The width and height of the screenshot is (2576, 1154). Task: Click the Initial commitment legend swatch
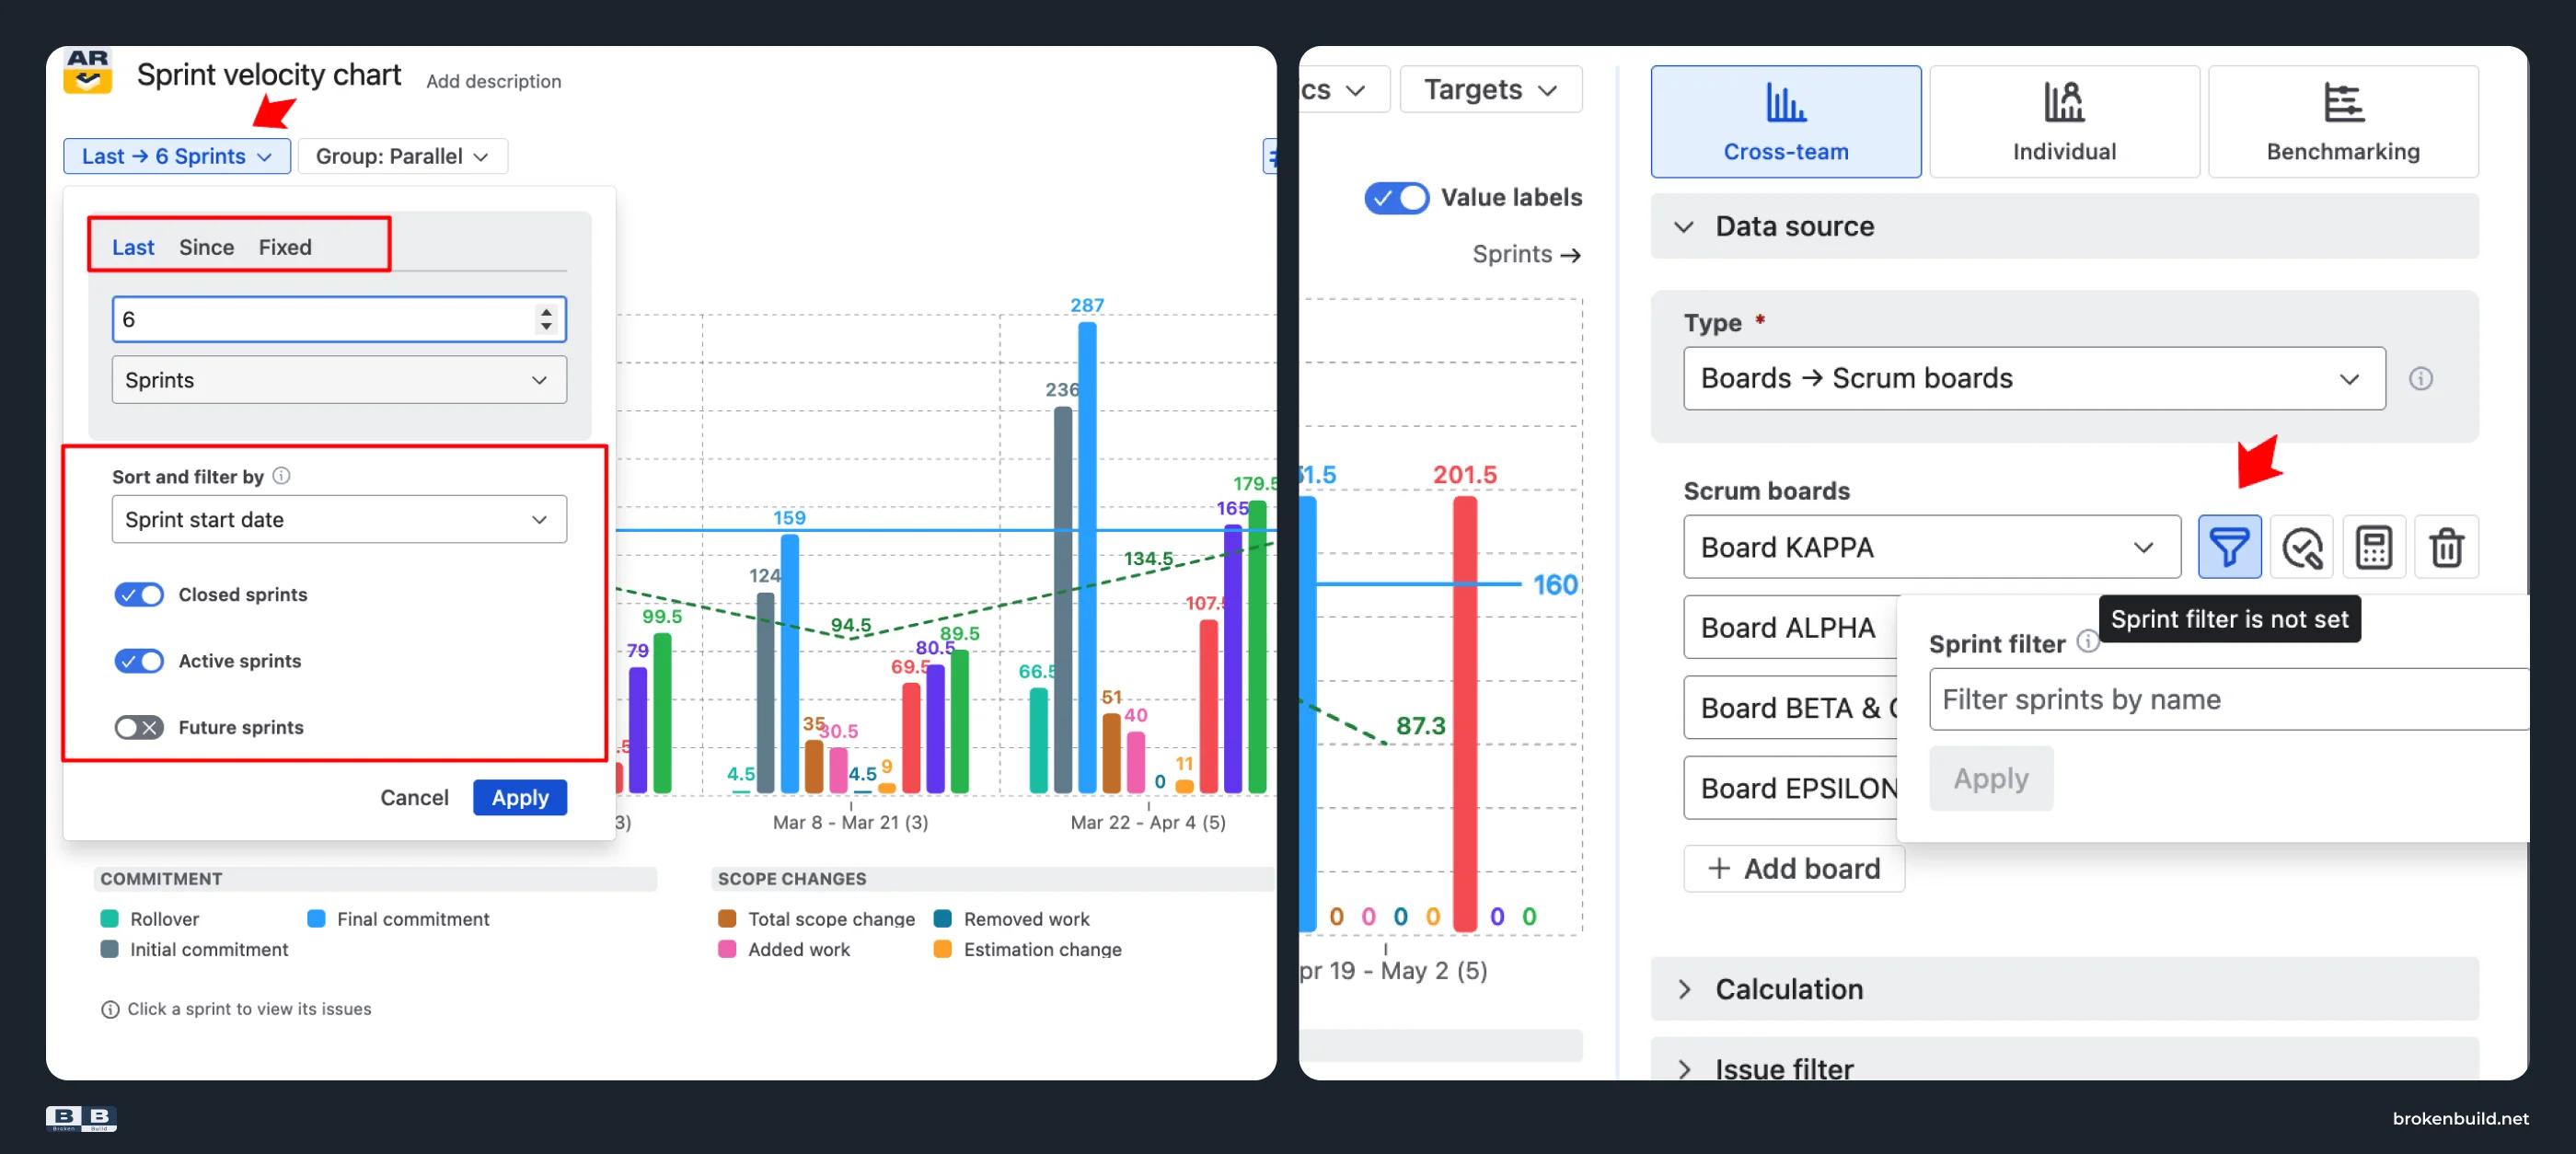pos(109,949)
